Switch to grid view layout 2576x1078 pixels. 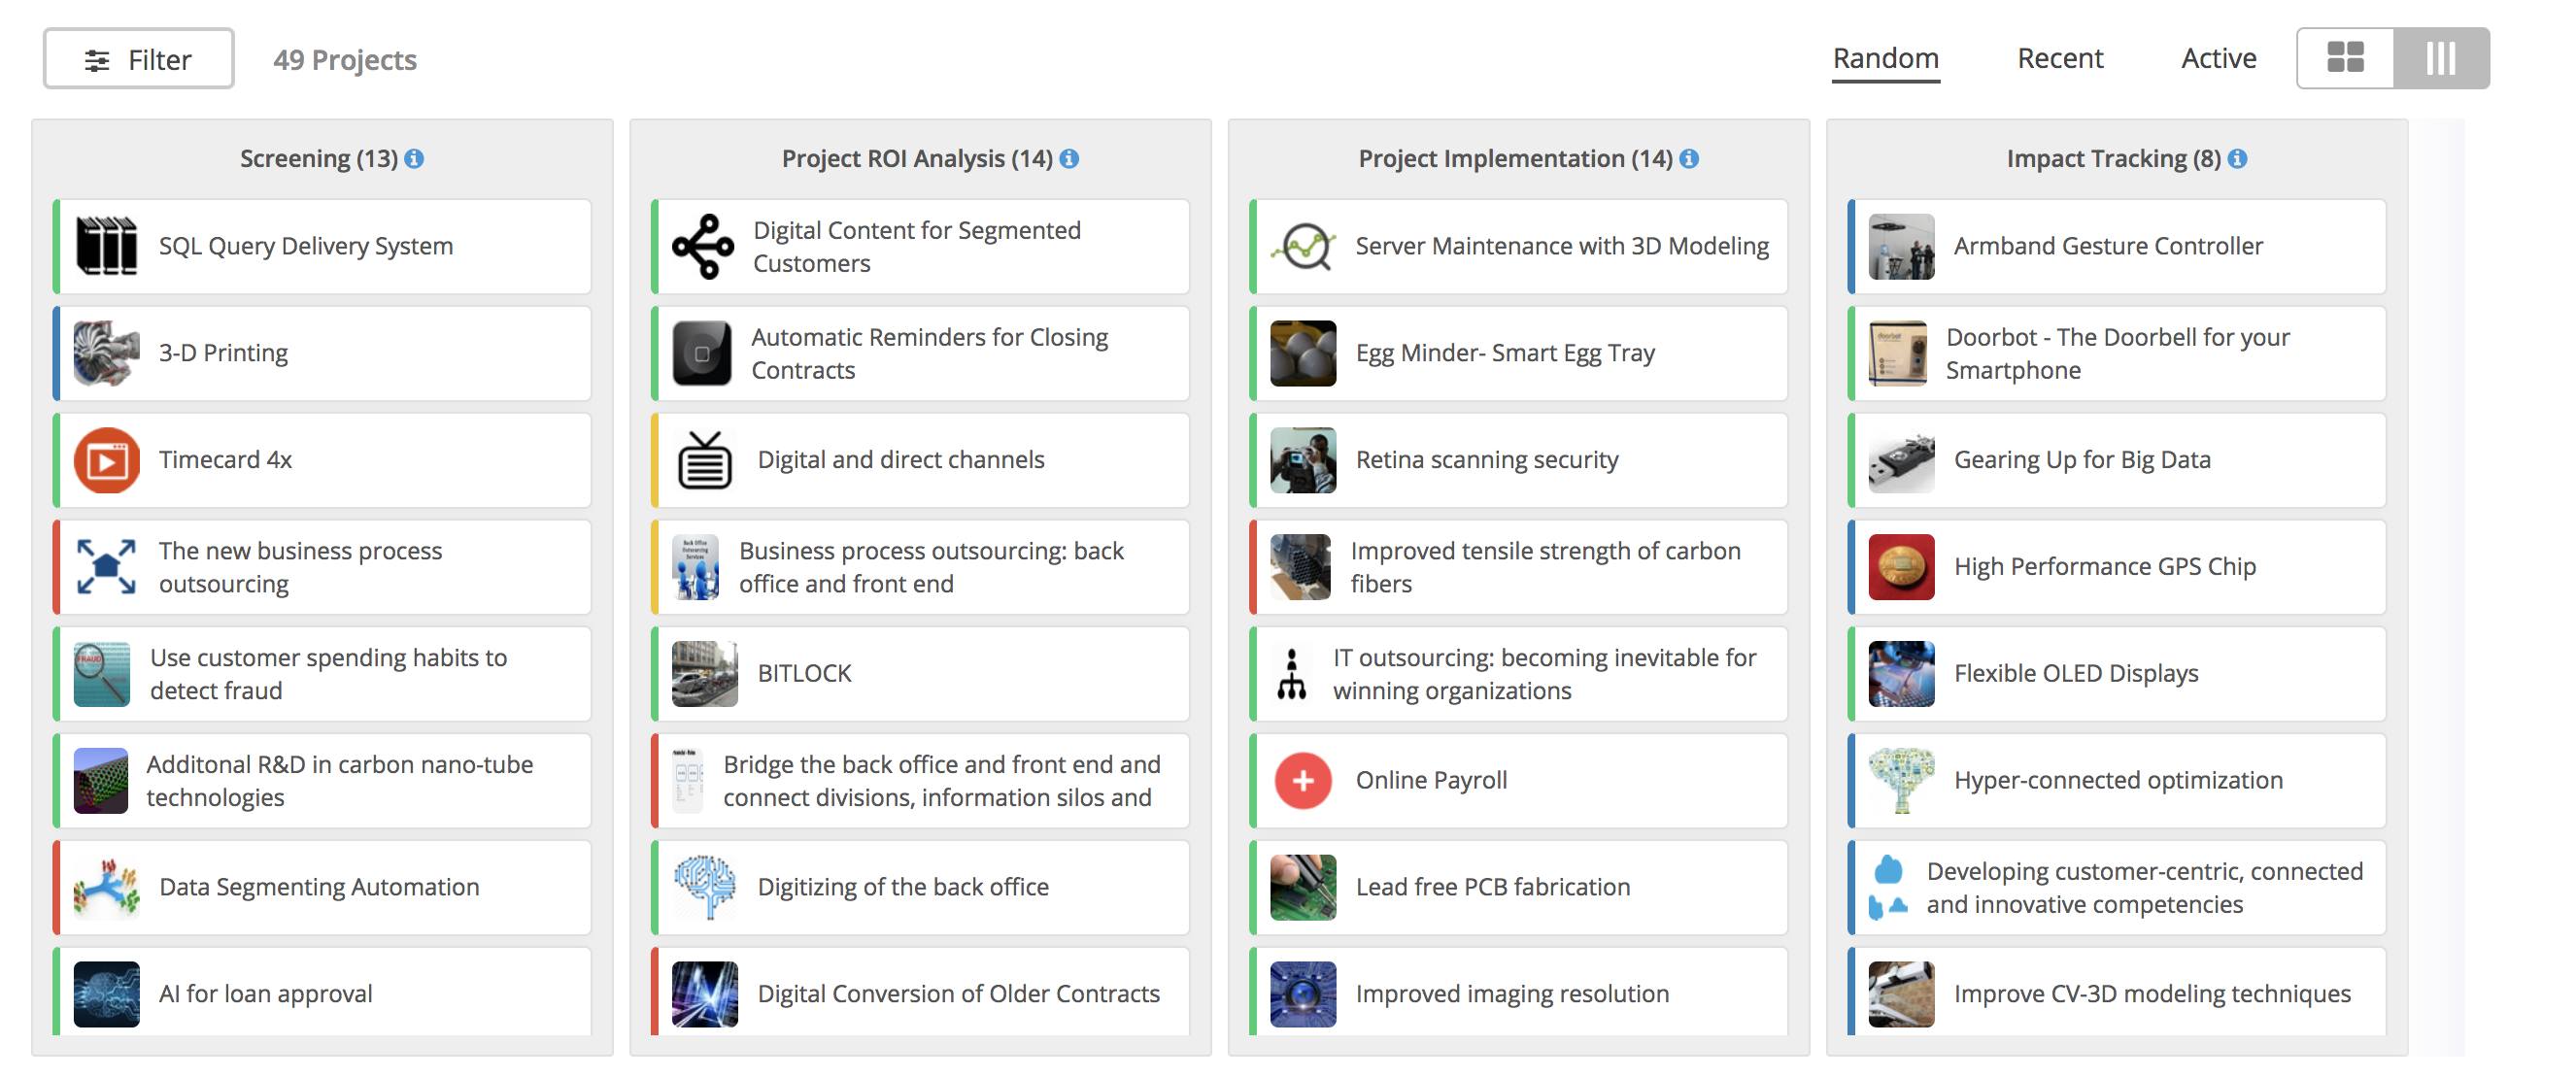click(x=2345, y=58)
